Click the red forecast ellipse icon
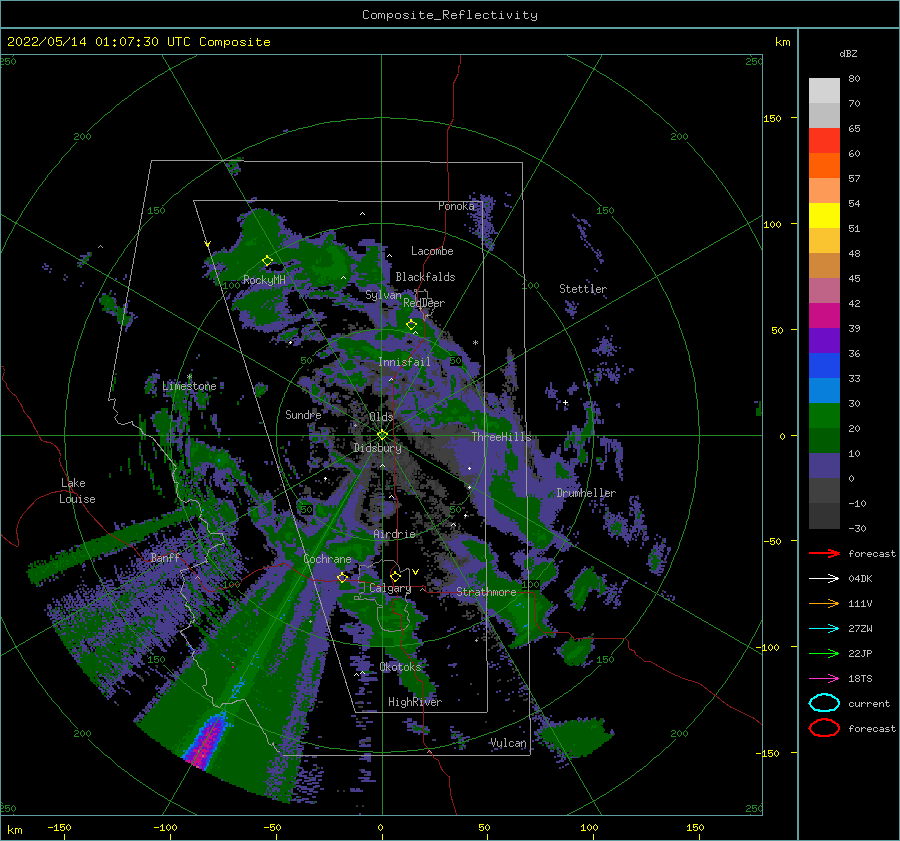Viewport: 900px width, 841px height. [x=824, y=728]
